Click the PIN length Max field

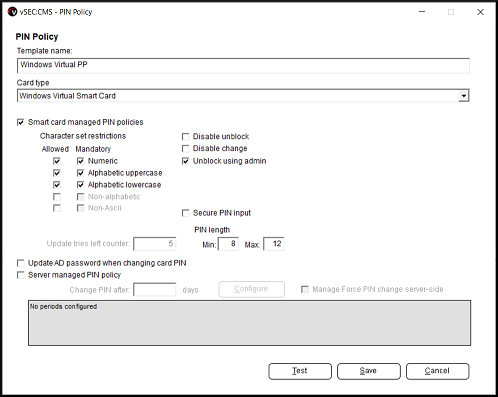[274, 244]
